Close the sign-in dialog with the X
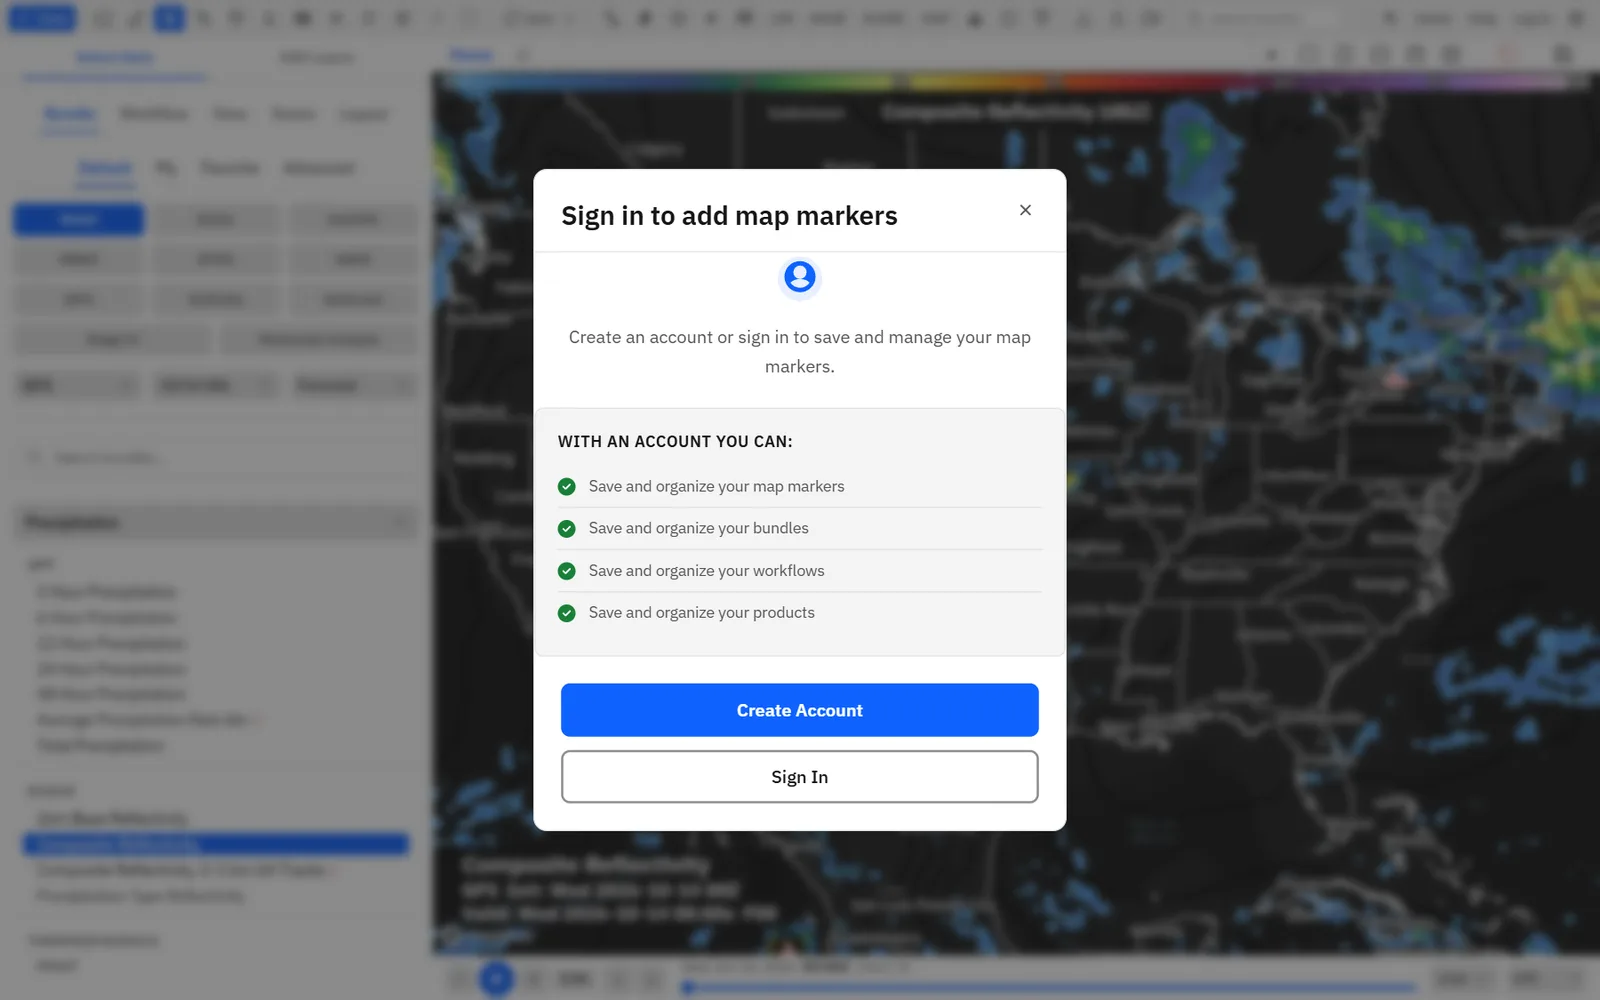Image resolution: width=1600 pixels, height=1000 pixels. (1025, 210)
